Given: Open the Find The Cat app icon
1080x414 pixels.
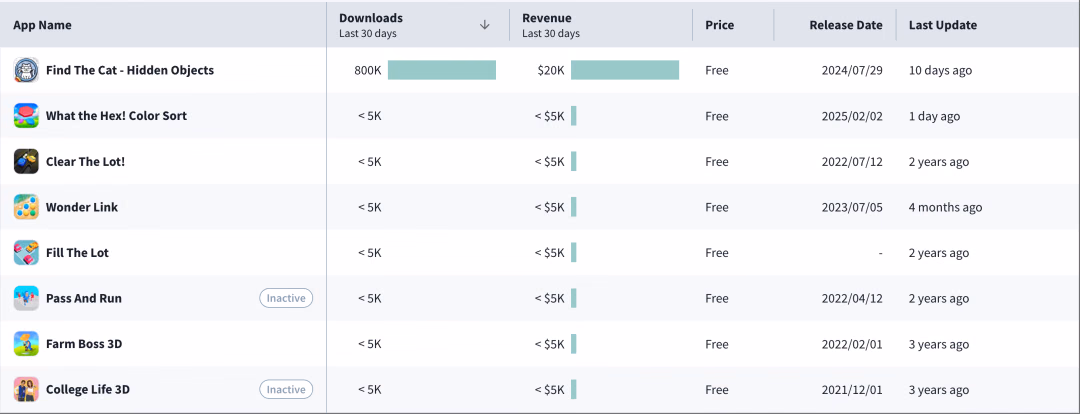Looking at the screenshot, I should pyautogui.click(x=26, y=70).
